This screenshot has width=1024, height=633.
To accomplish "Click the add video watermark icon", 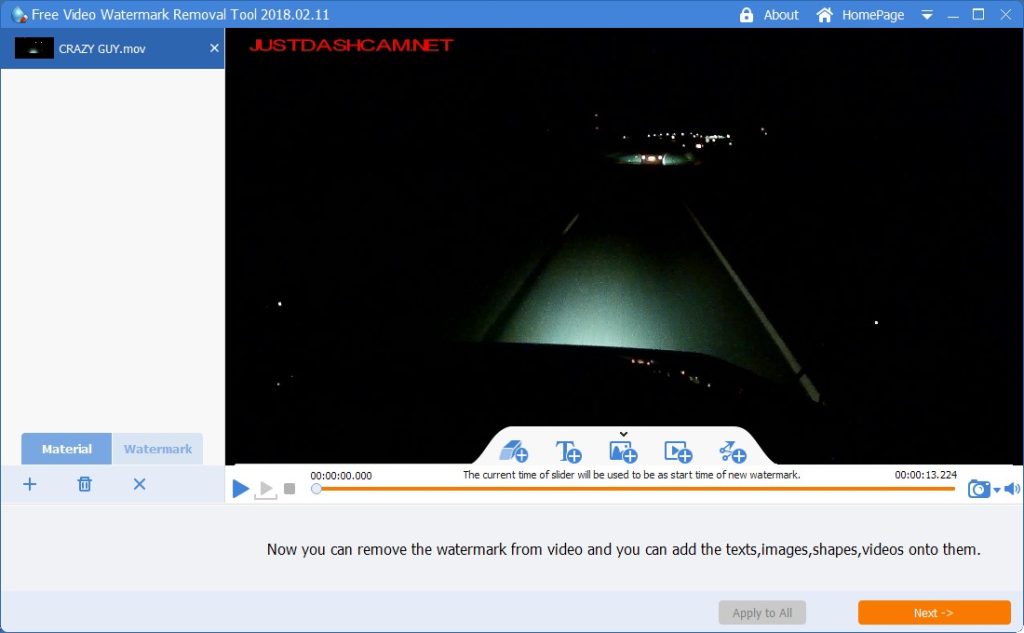I will [678, 451].
